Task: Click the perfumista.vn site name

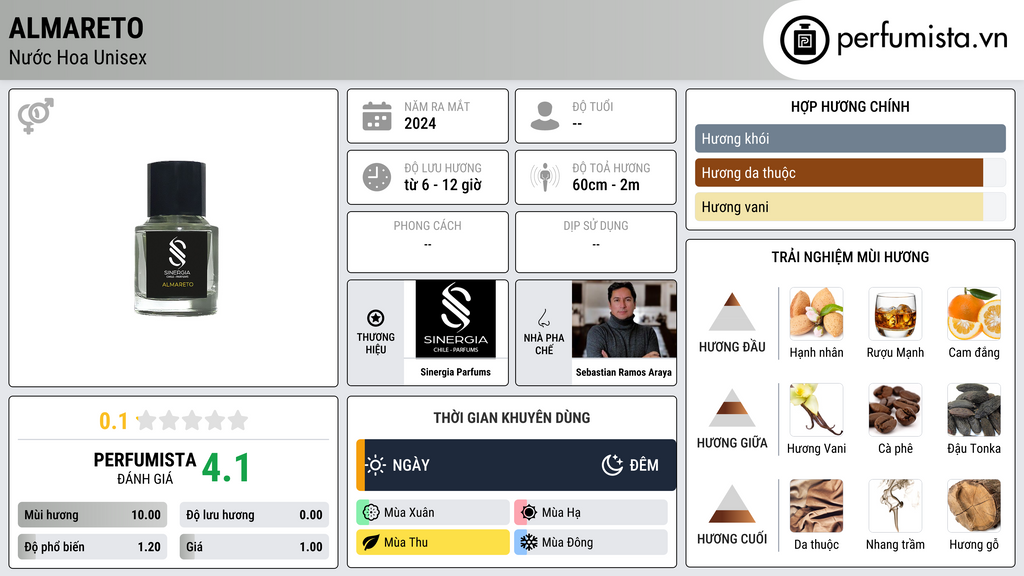Action: (x=922, y=38)
